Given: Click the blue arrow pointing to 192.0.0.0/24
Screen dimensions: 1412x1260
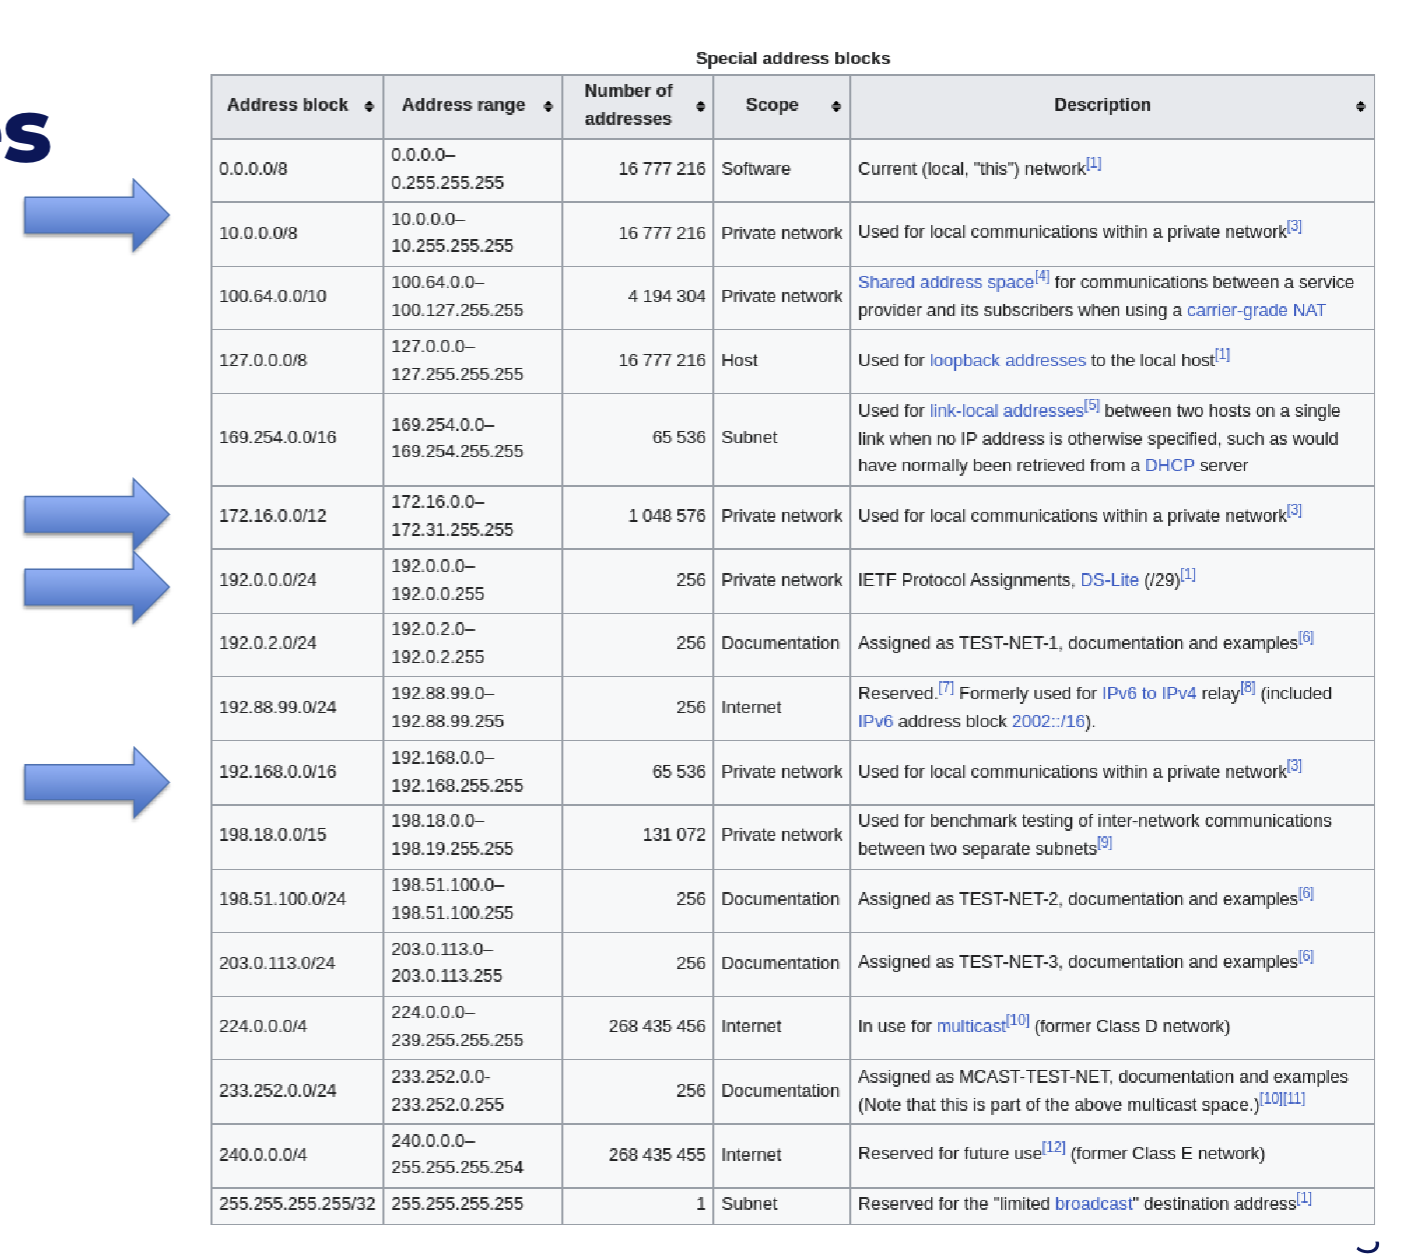Looking at the screenshot, I should coord(97,588).
